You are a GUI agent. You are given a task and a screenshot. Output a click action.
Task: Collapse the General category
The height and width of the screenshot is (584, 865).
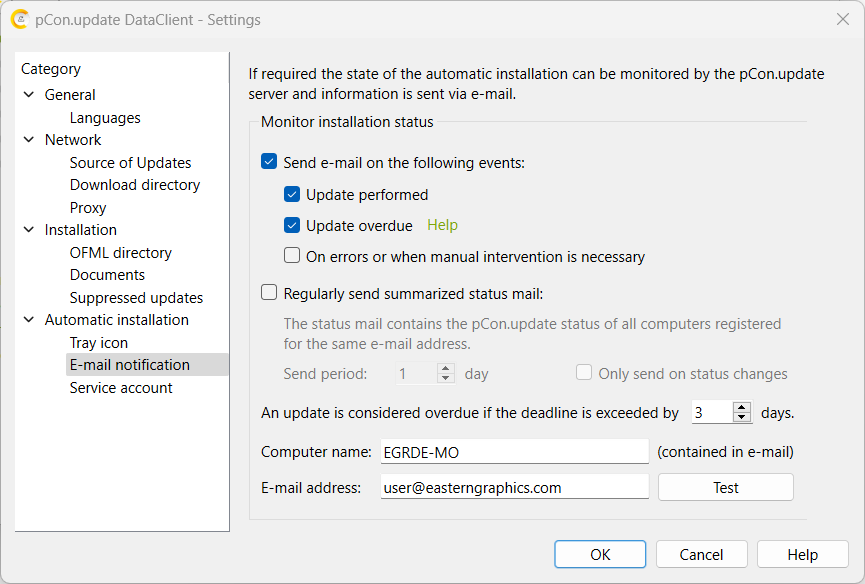point(29,95)
